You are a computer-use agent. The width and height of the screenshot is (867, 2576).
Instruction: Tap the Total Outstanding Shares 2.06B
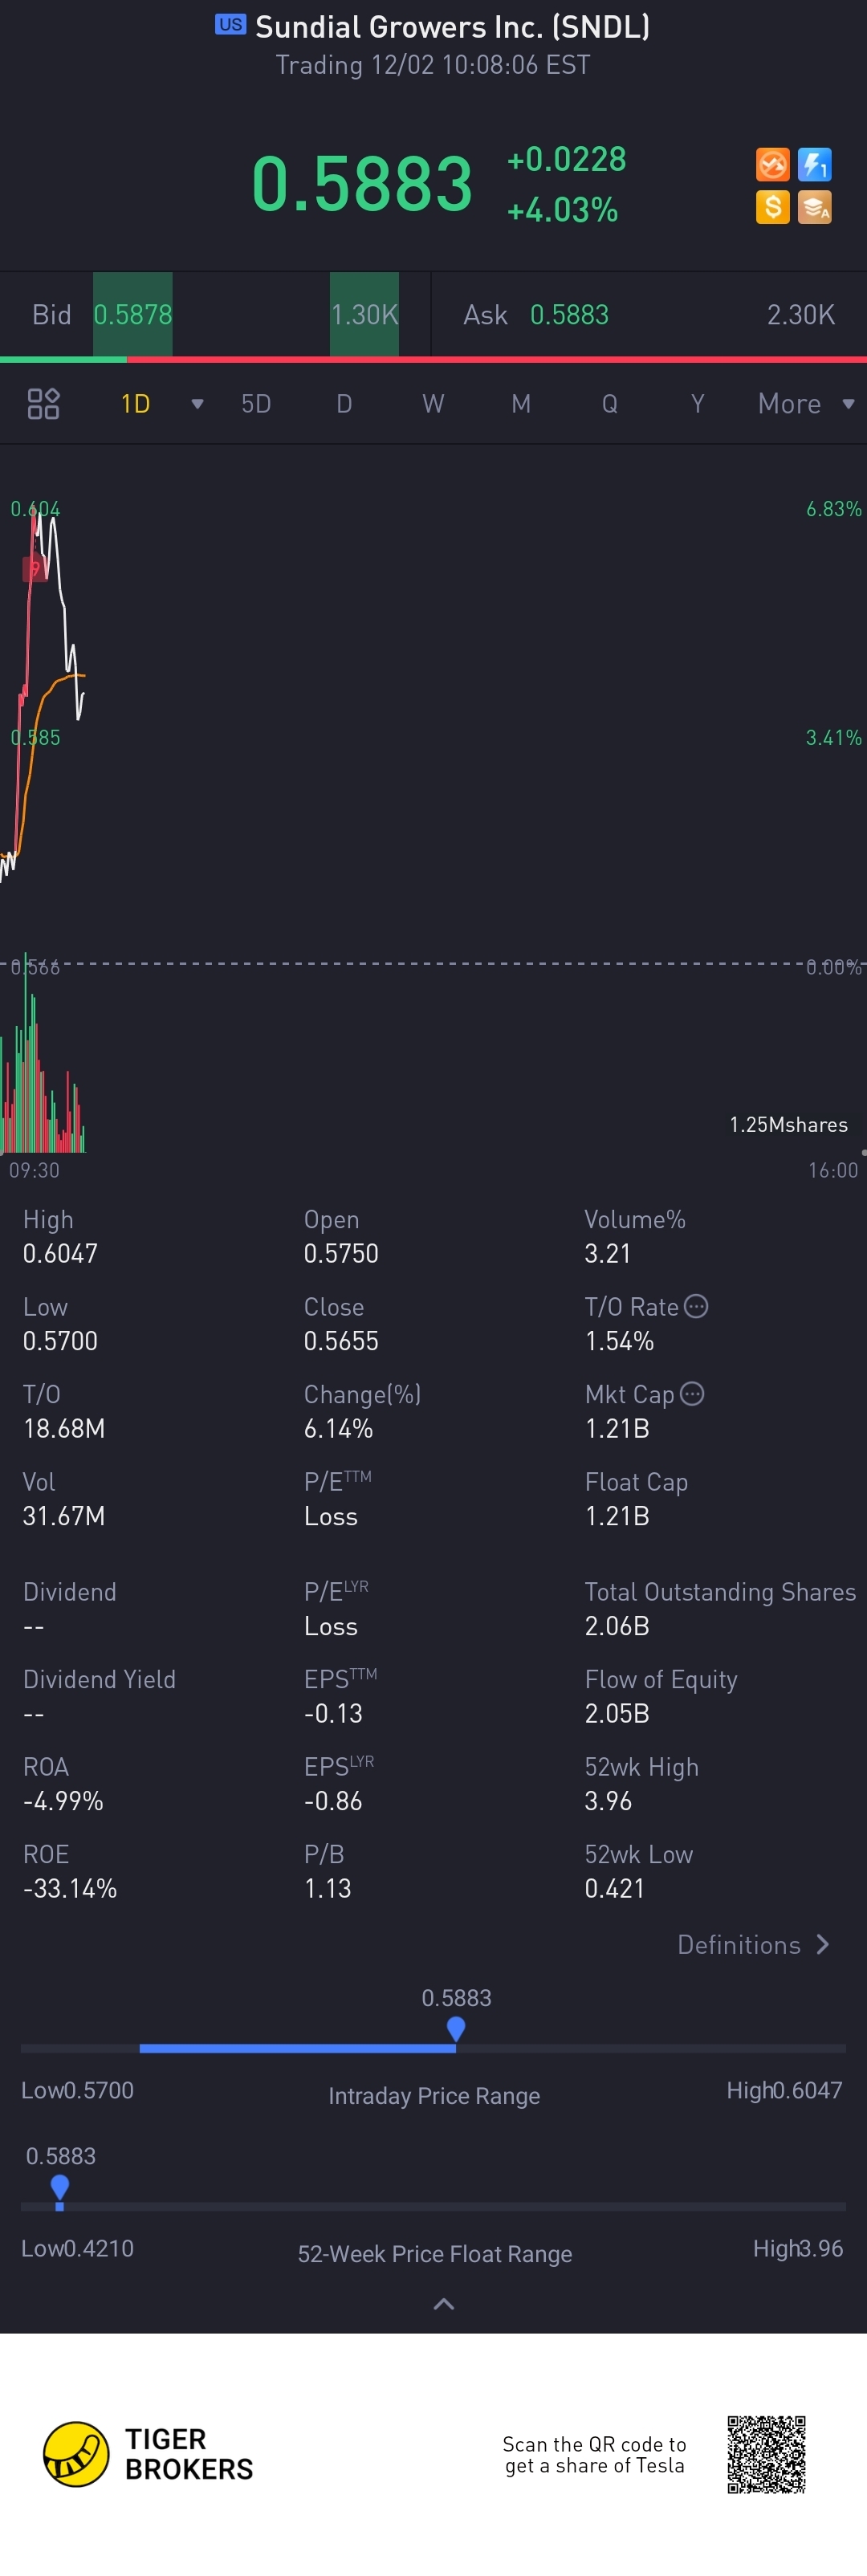tap(617, 1626)
